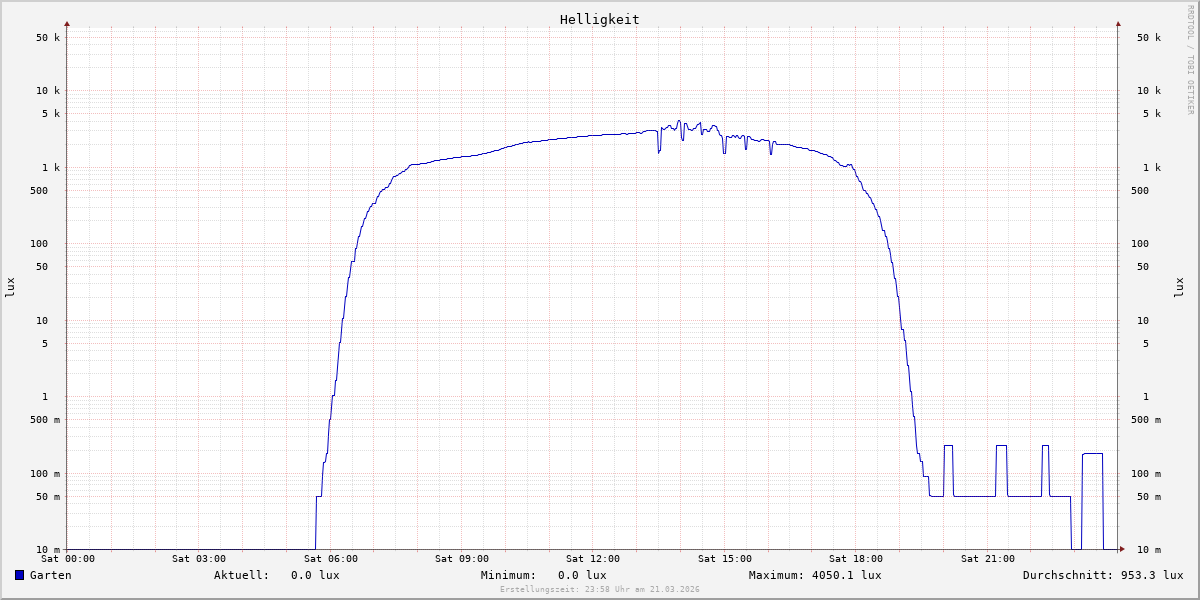Screen dimensions: 1200x600
Task: Click the Aktuell 0.0 lux value
Action: tap(314, 575)
